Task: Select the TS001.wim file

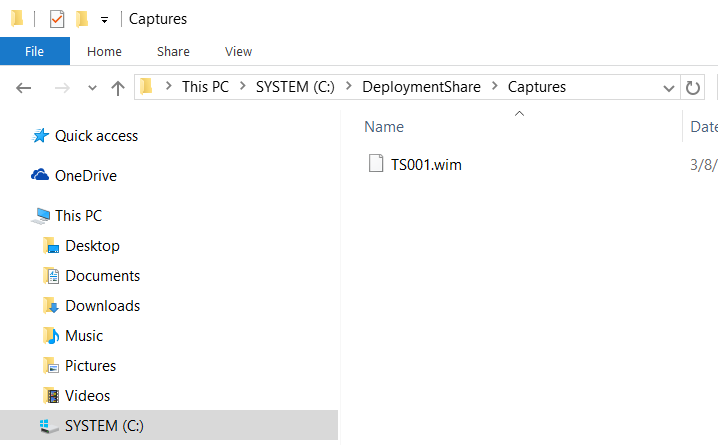Action: click(426, 164)
